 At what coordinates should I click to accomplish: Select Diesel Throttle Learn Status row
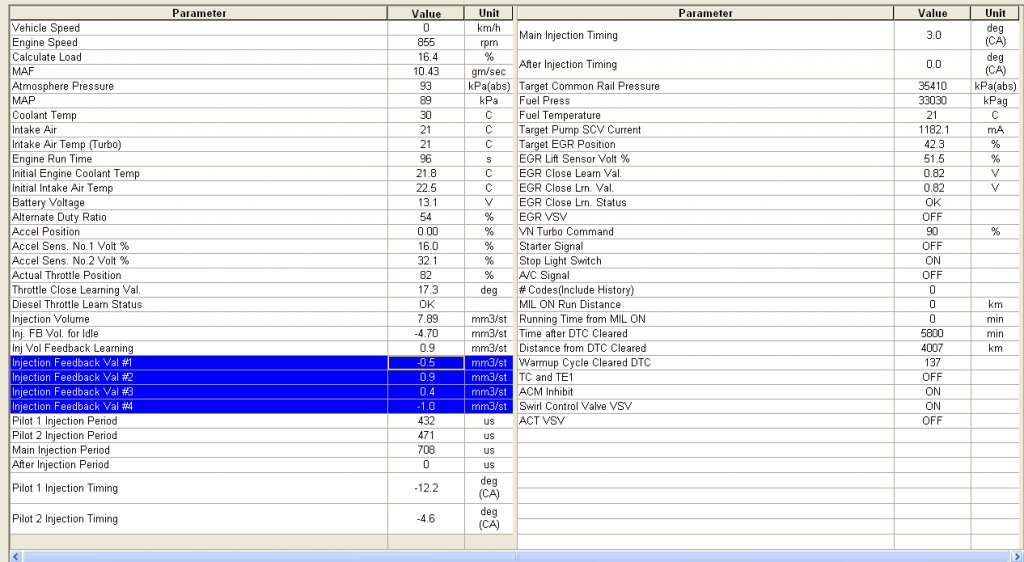click(262, 304)
